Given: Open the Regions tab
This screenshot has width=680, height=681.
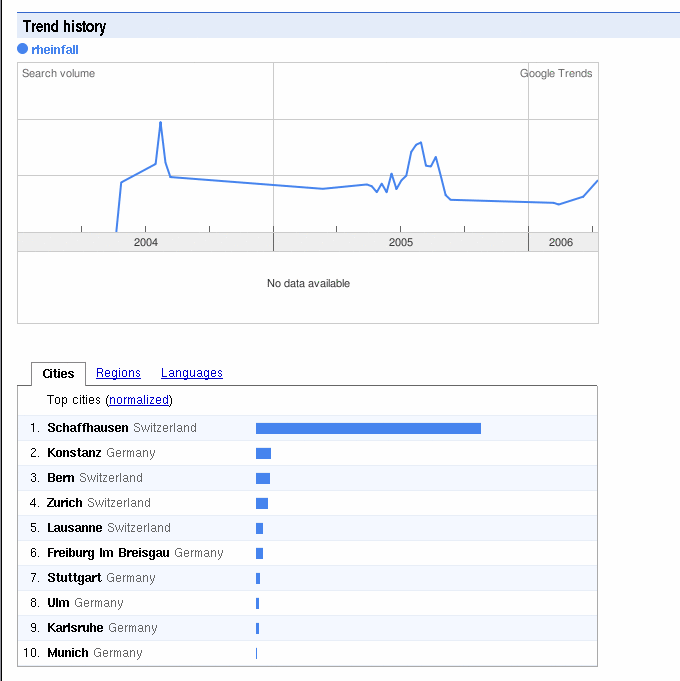Looking at the screenshot, I should 118,373.
